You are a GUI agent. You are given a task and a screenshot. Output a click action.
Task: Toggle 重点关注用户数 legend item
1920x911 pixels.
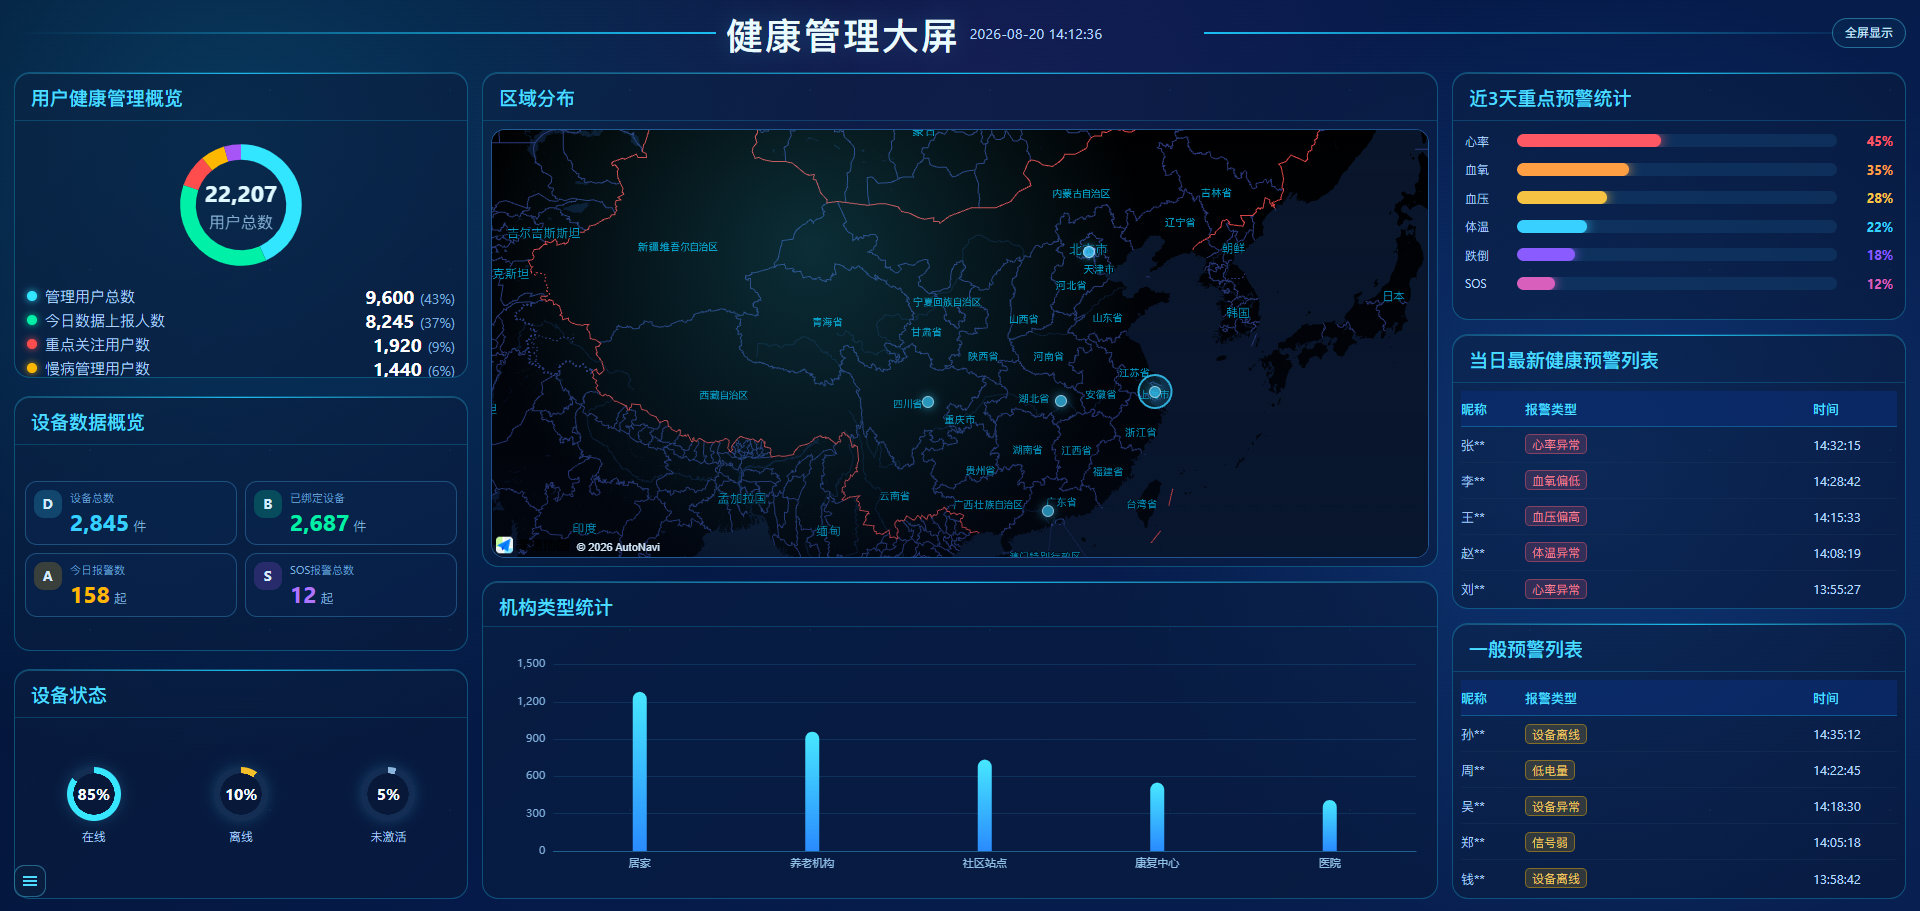[88, 345]
